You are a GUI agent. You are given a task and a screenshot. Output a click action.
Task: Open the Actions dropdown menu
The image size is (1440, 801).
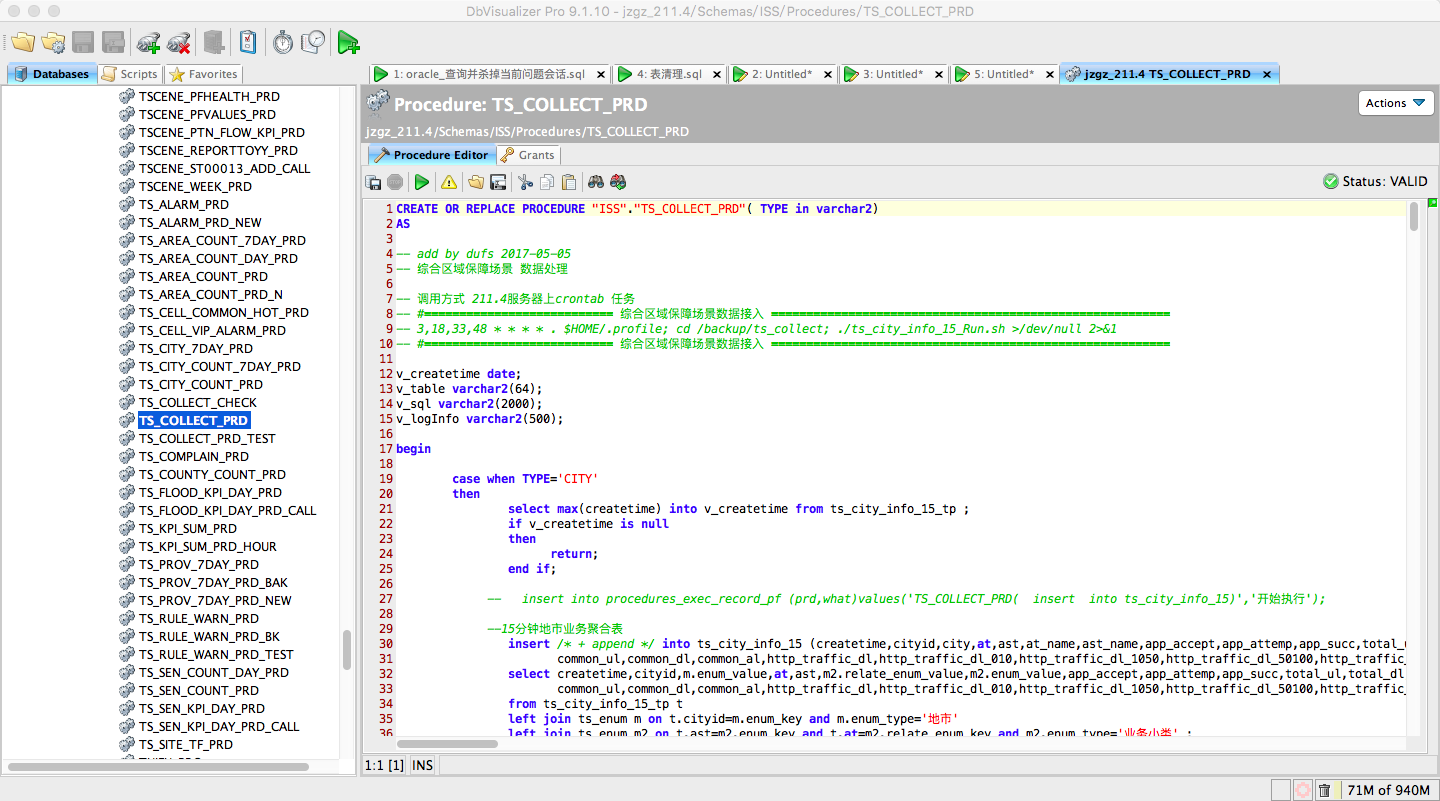point(1396,103)
